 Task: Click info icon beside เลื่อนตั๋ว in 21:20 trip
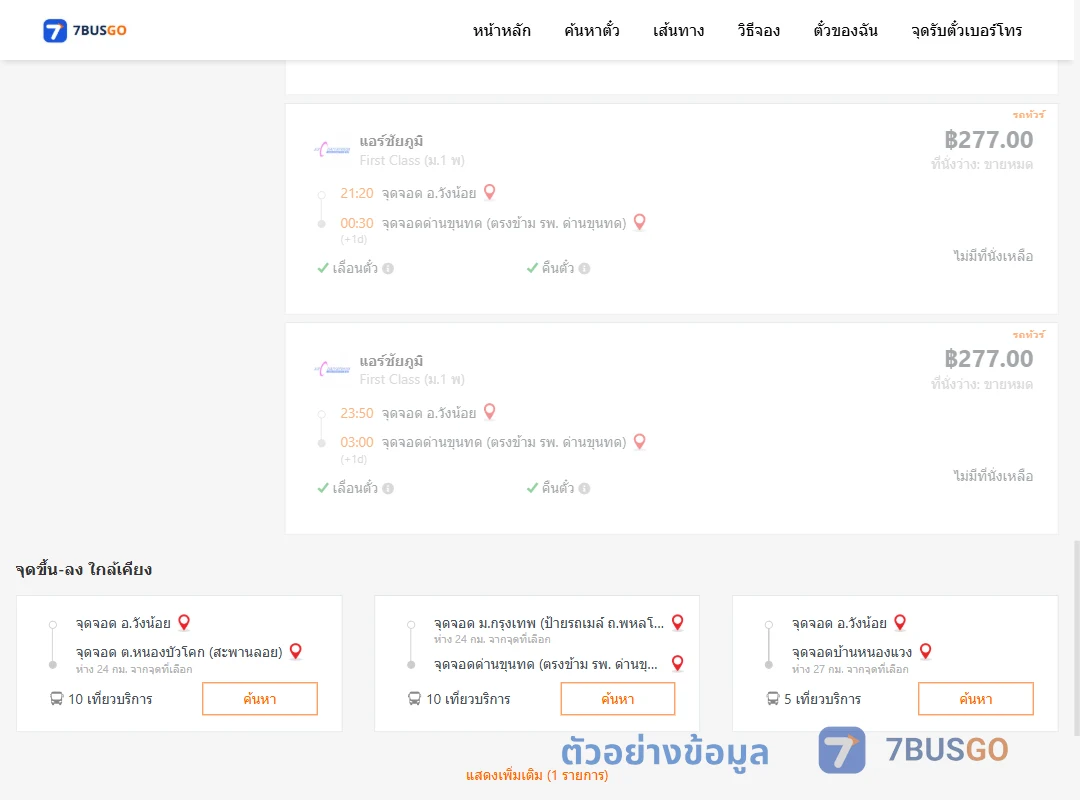click(x=388, y=269)
